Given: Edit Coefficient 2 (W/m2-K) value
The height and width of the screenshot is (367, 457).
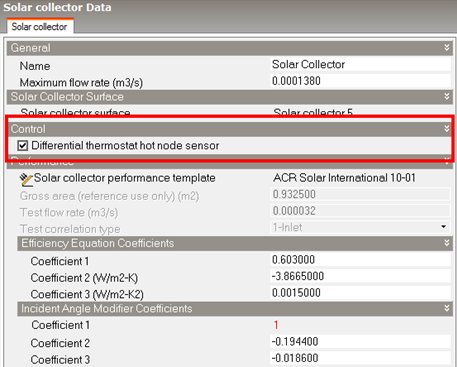Looking at the screenshot, I should click(x=361, y=276).
